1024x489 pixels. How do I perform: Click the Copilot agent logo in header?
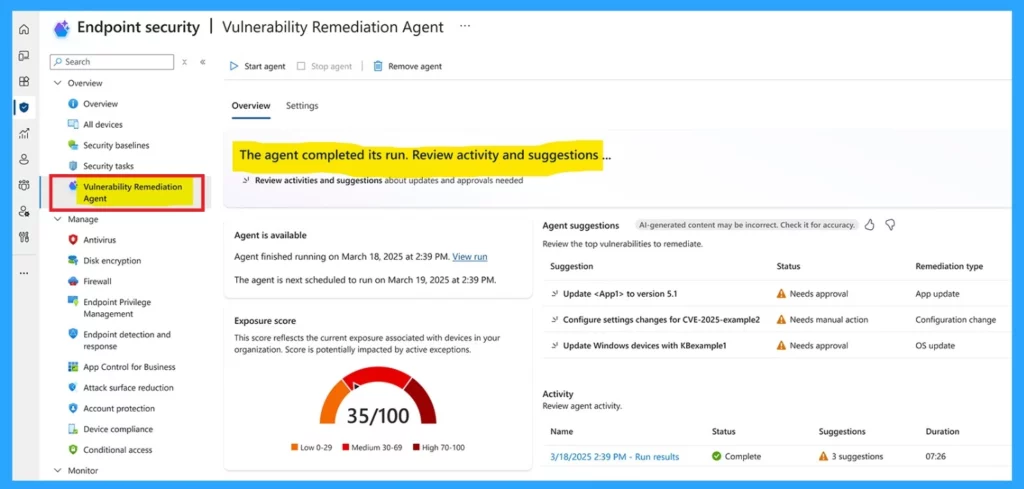(62, 28)
